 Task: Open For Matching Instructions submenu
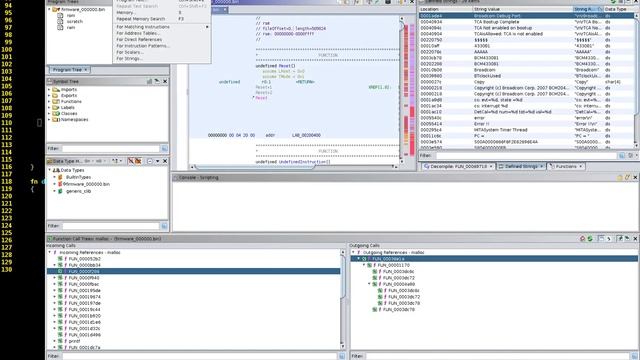click(x=161, y=27)
